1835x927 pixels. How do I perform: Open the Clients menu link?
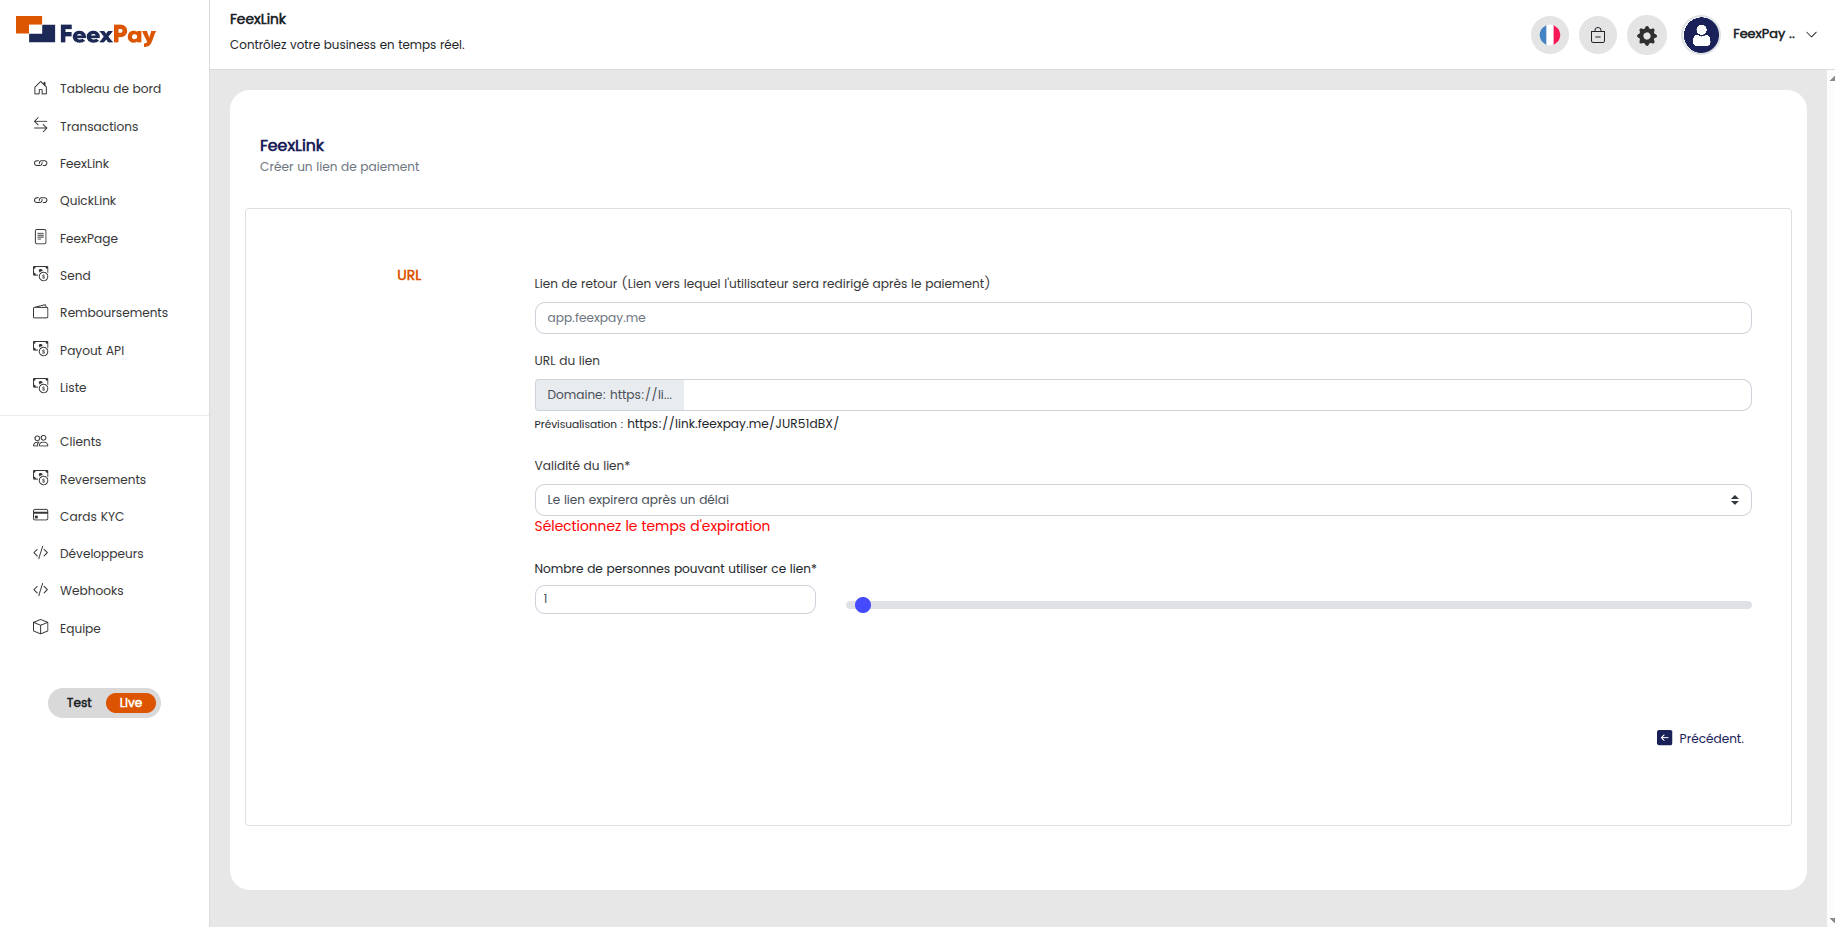coord(80,441)
